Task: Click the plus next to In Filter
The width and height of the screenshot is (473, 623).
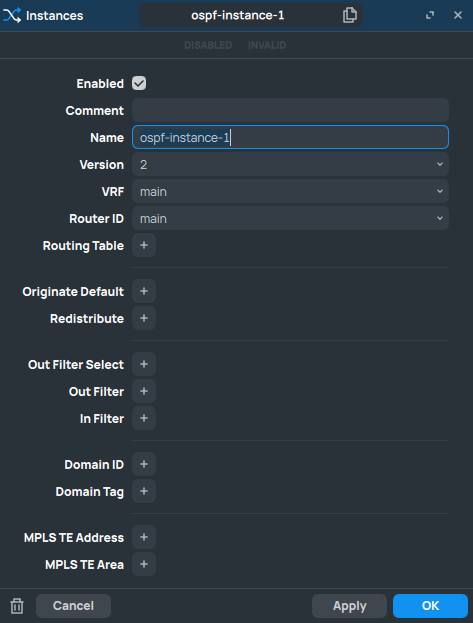Action: (x=144, y=418)
